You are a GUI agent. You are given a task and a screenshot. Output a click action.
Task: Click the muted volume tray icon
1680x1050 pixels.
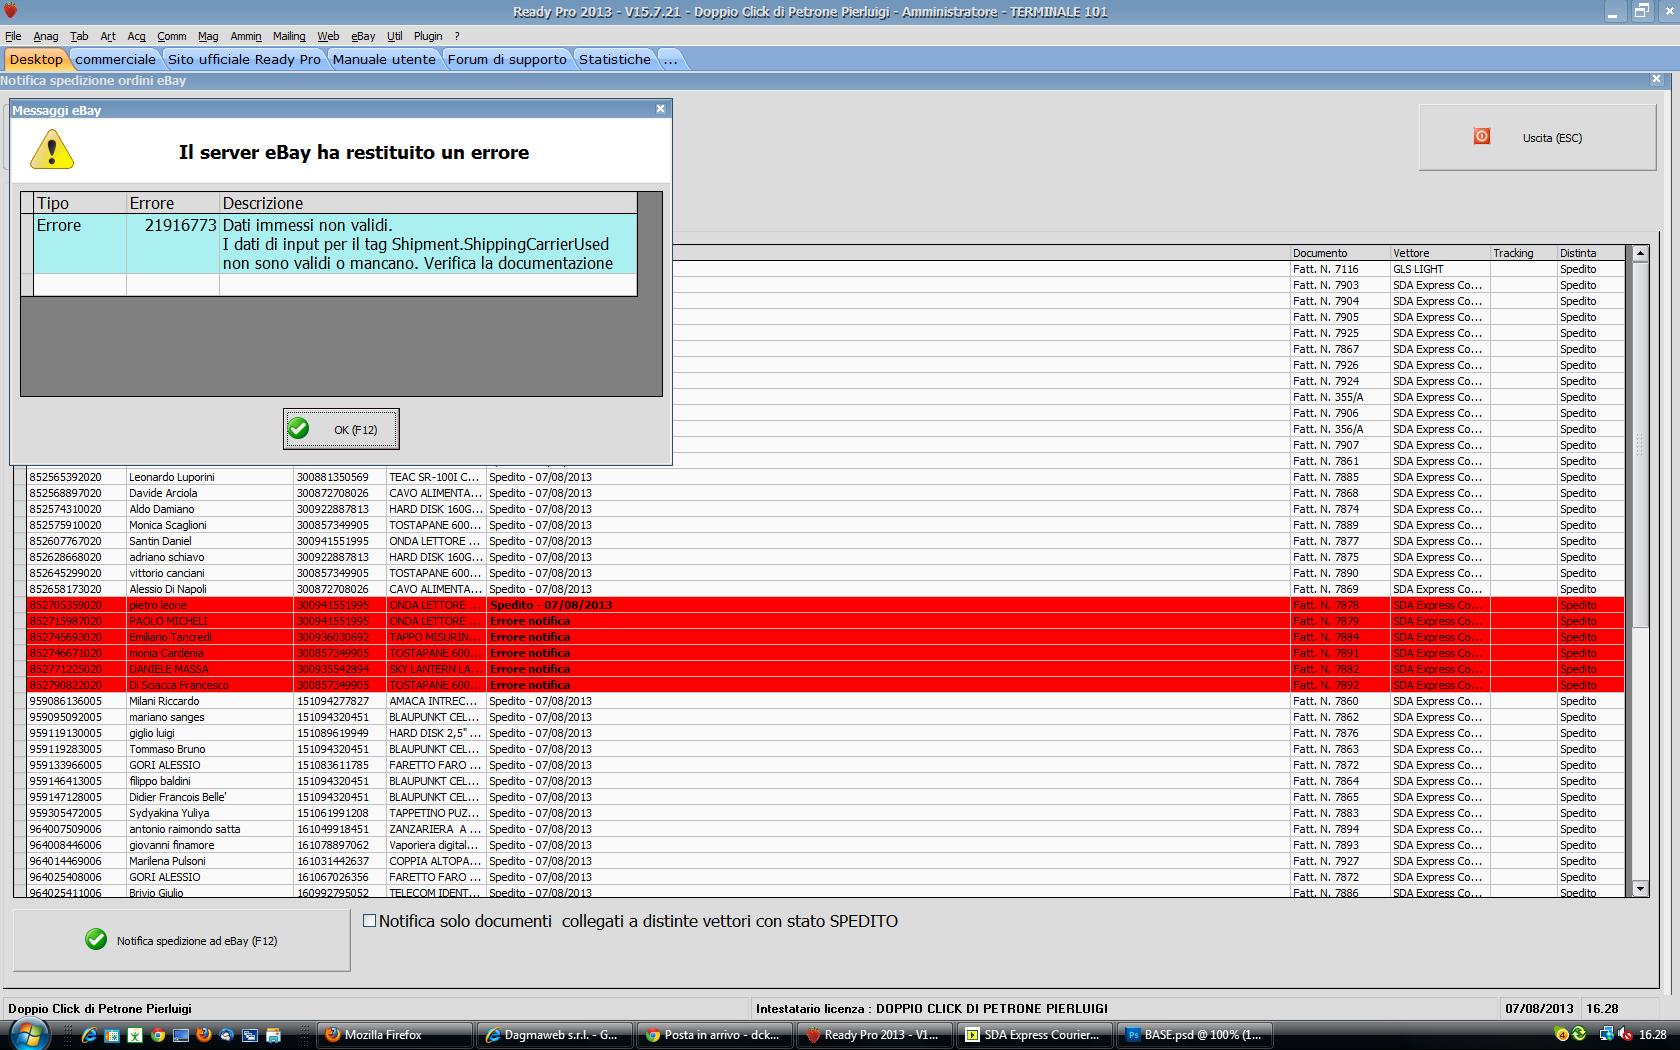pyautogui.click(x=1627, y=1034)
